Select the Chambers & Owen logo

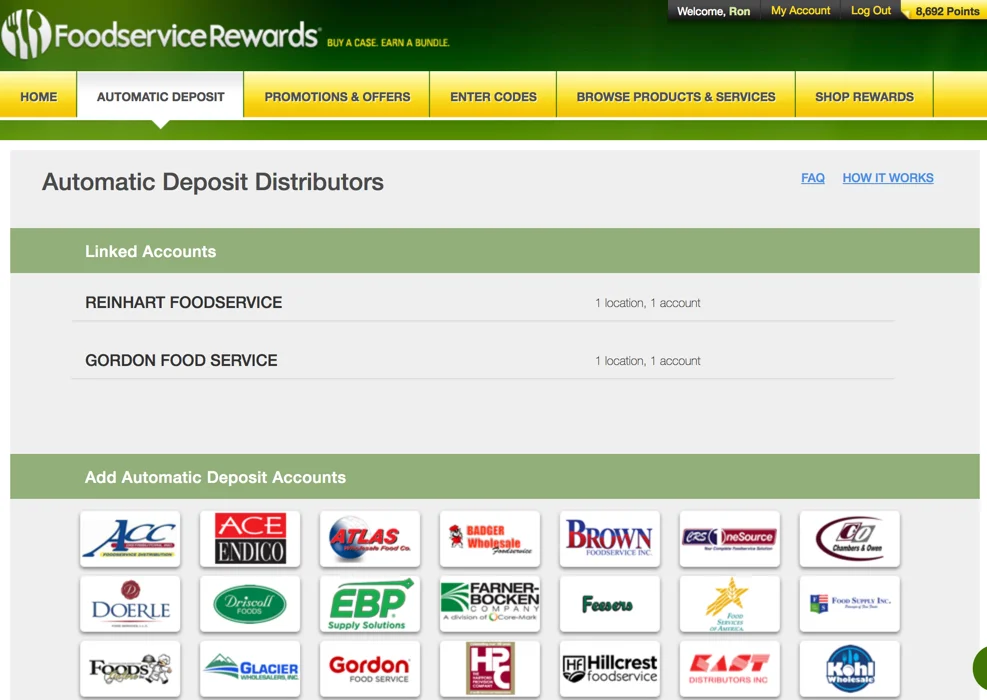click(x=850, y=539)
